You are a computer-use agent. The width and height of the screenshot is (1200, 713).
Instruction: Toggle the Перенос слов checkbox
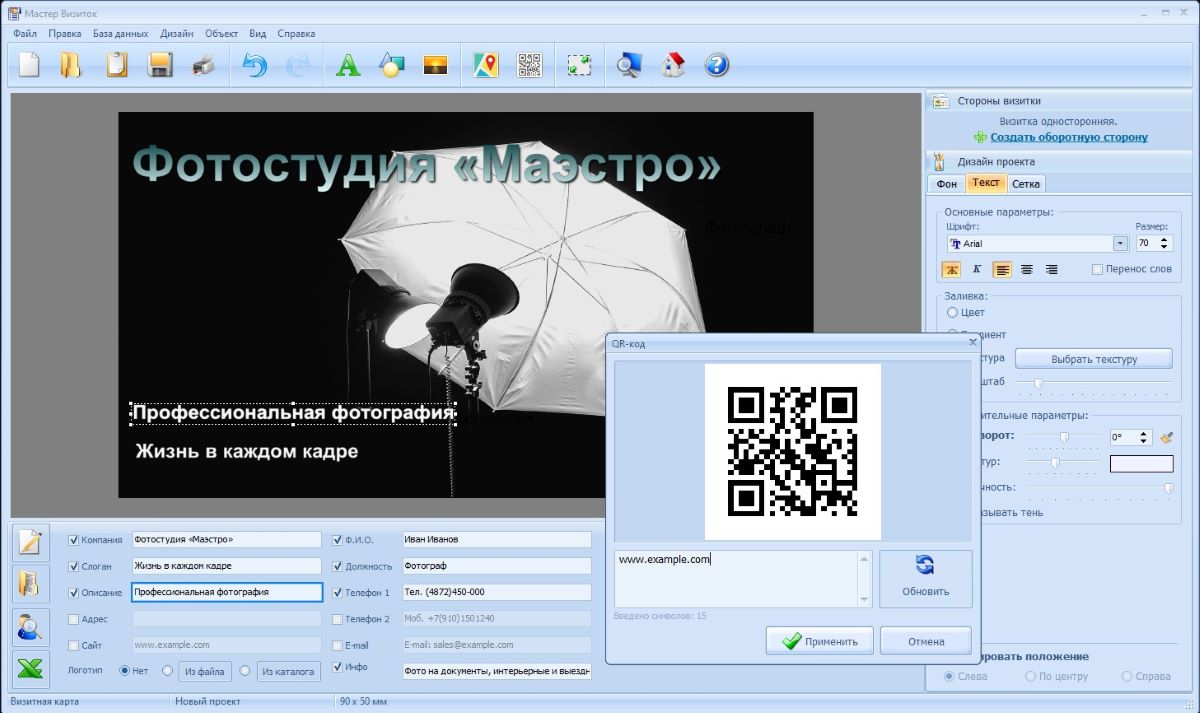1097,270
